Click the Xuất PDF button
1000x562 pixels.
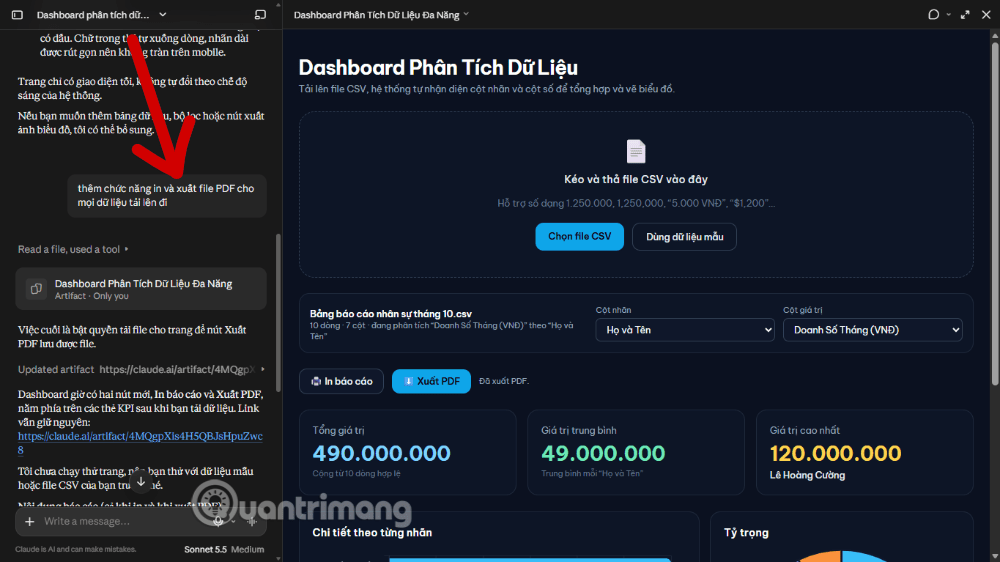[x=431, y=381]
